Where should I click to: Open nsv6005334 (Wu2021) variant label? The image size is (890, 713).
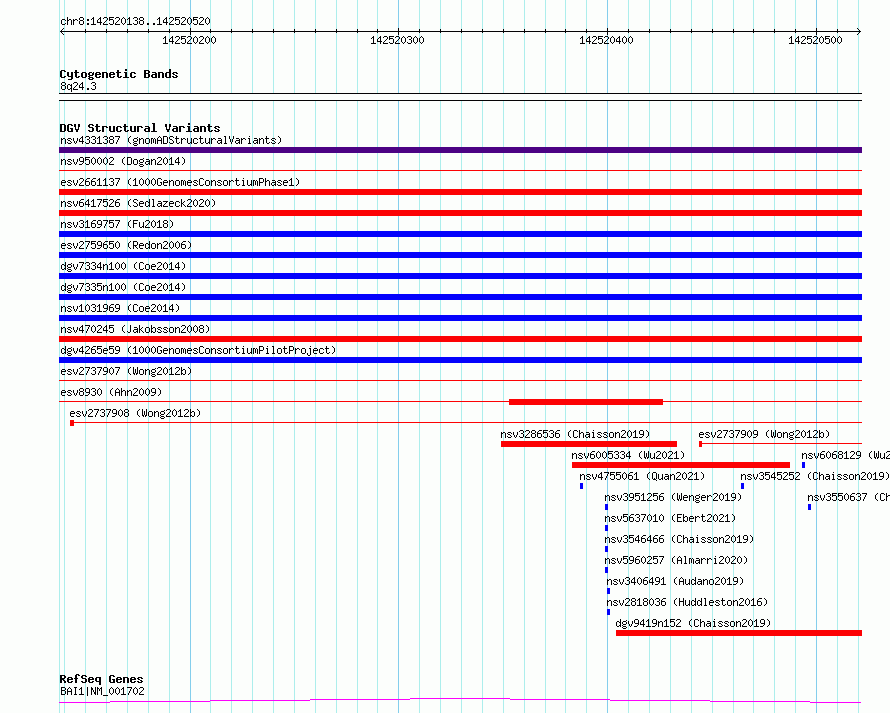[628, 455]
